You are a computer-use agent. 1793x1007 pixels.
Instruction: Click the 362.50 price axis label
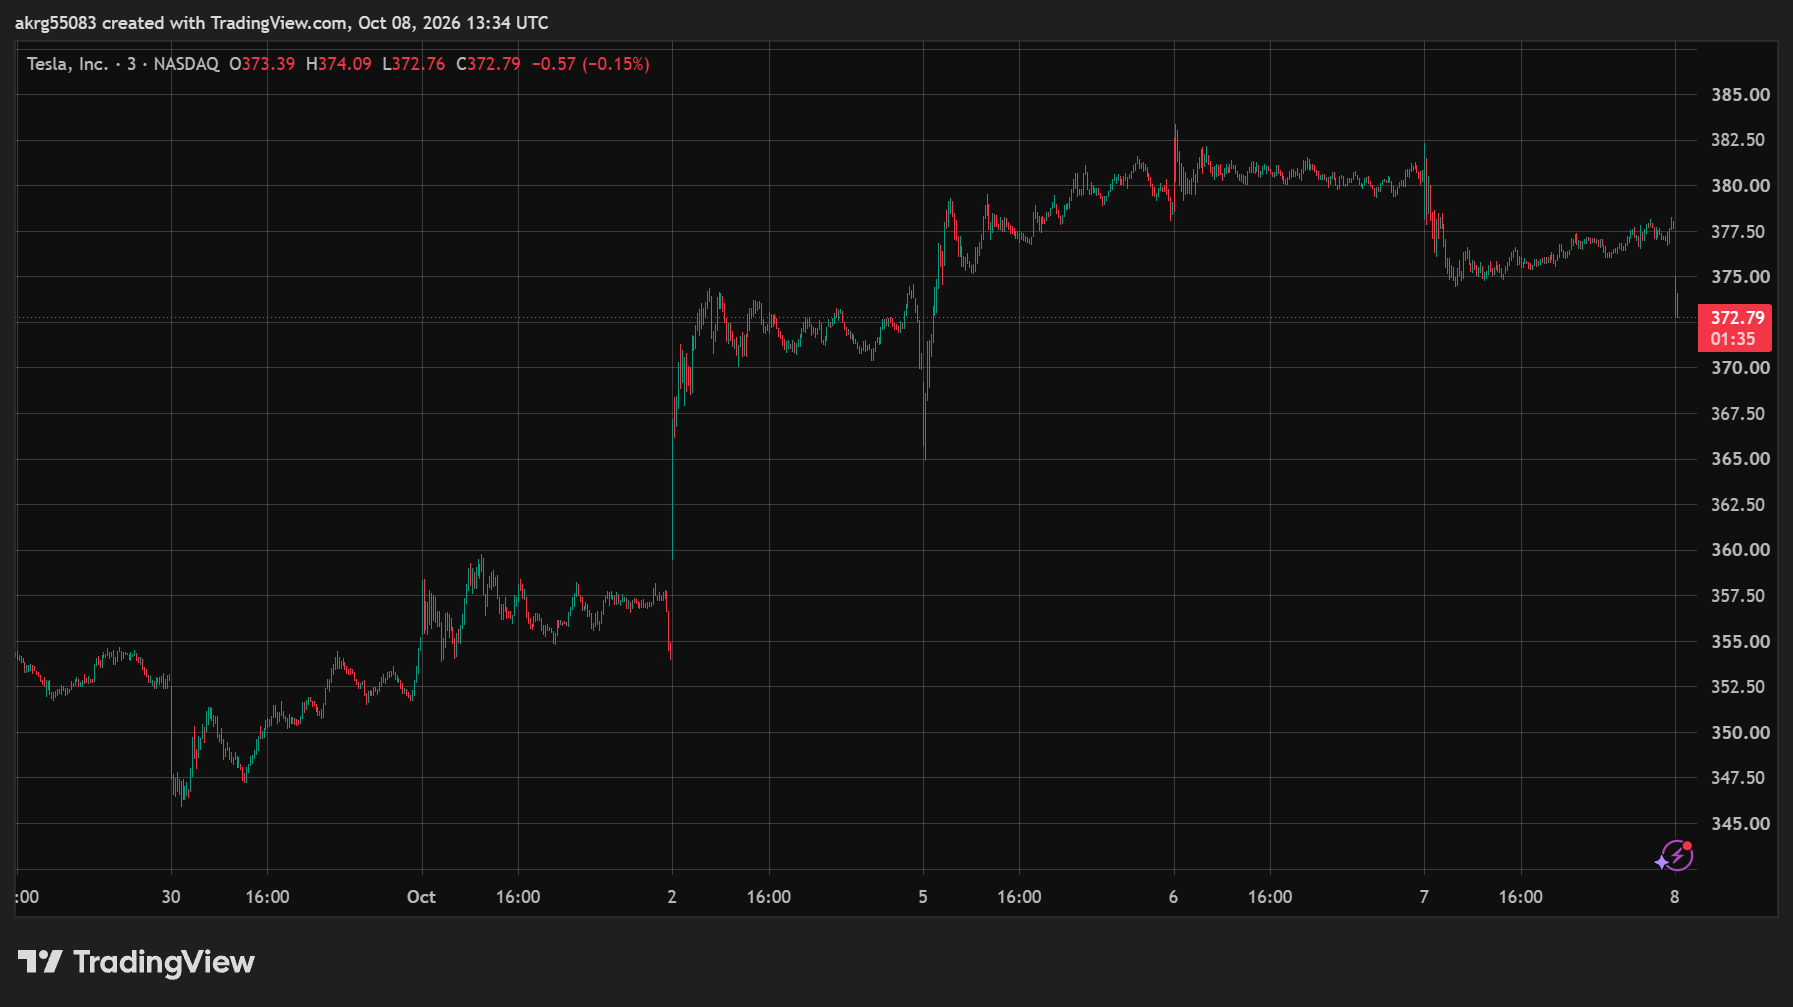[x=1738, y=505]
